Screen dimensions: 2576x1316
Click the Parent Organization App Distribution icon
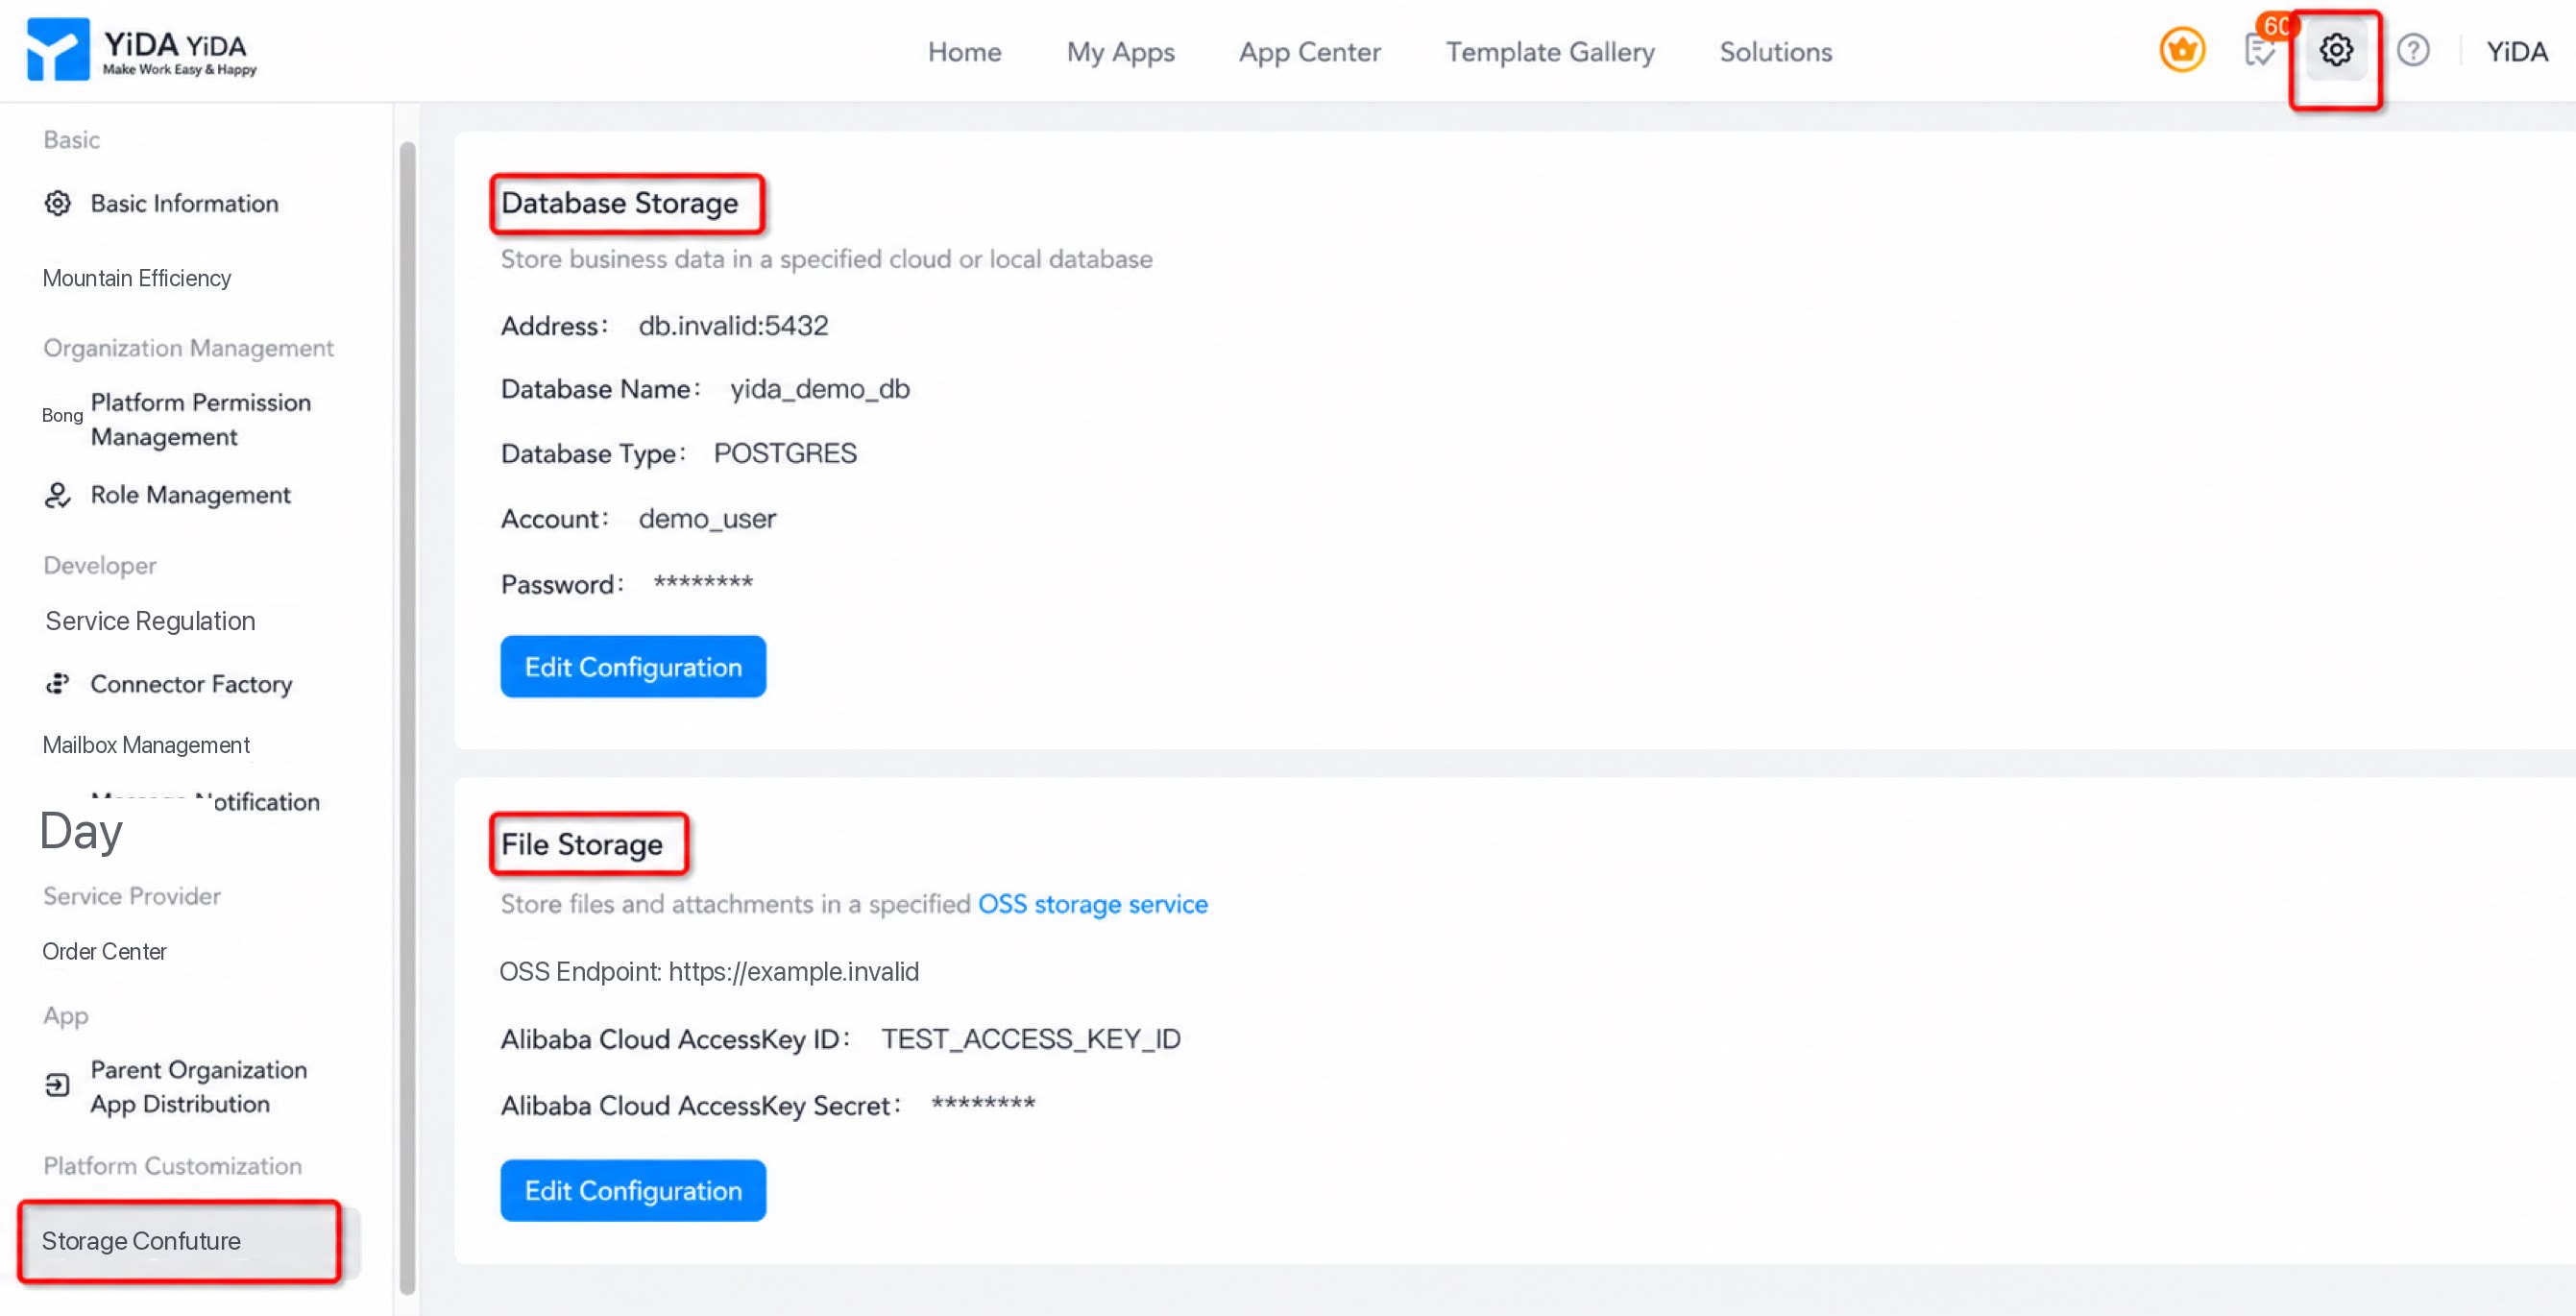[58, 1085]
